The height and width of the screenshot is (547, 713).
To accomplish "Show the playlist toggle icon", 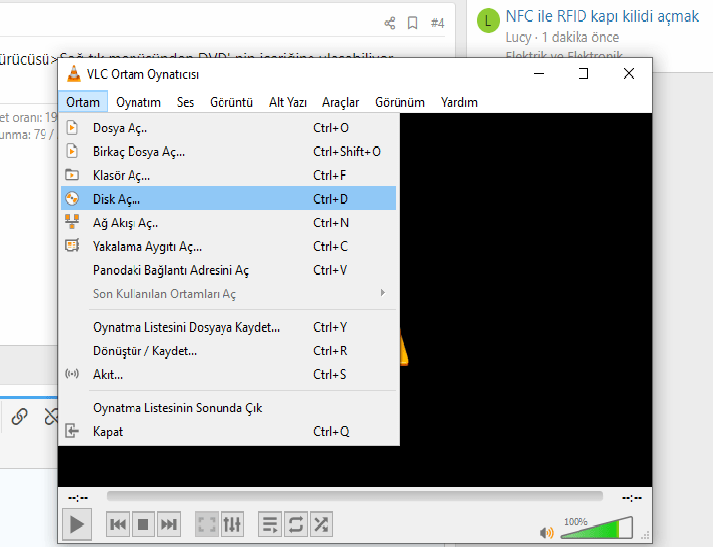I will coord(270,524).
